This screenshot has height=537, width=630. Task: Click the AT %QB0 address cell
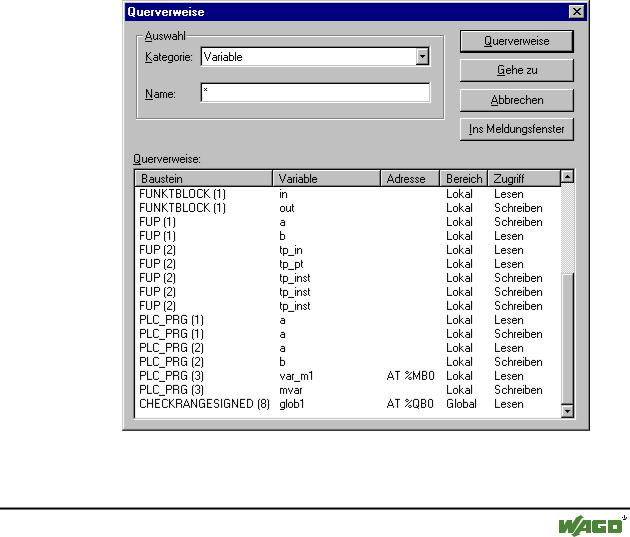pos(410,404)
